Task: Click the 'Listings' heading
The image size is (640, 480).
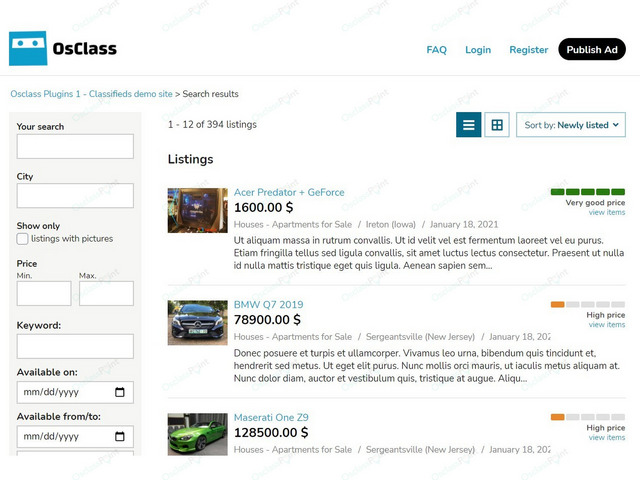Action: (x=191, y=159)
